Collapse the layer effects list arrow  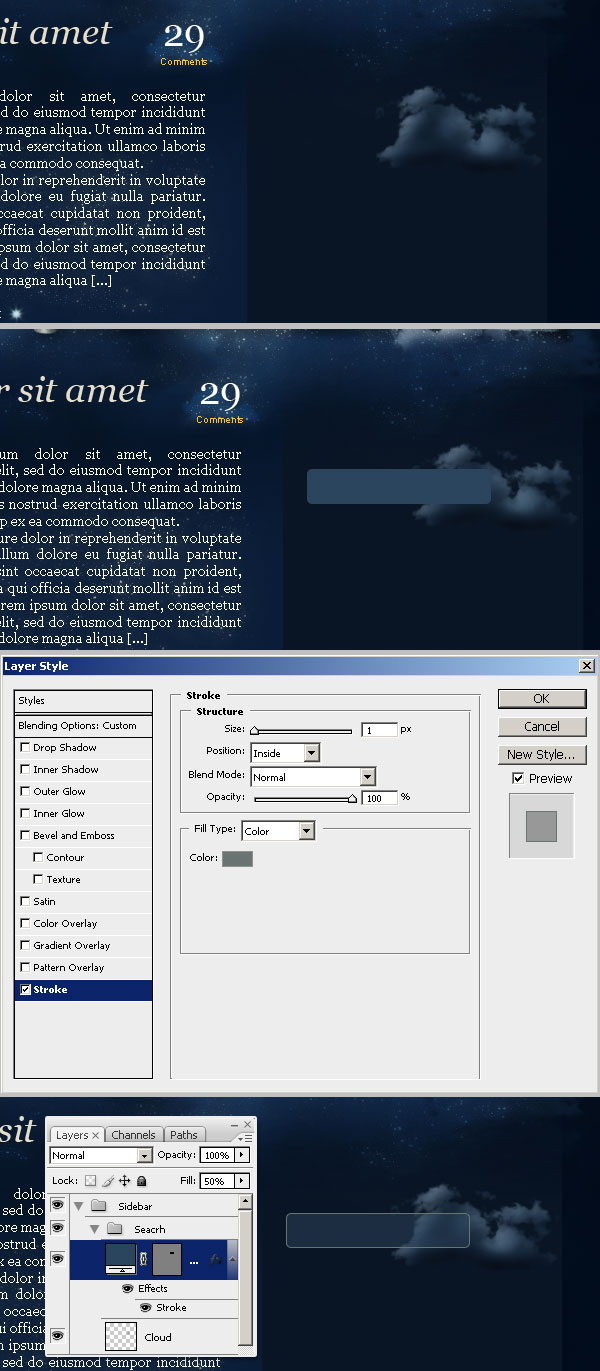(233, 1259)
